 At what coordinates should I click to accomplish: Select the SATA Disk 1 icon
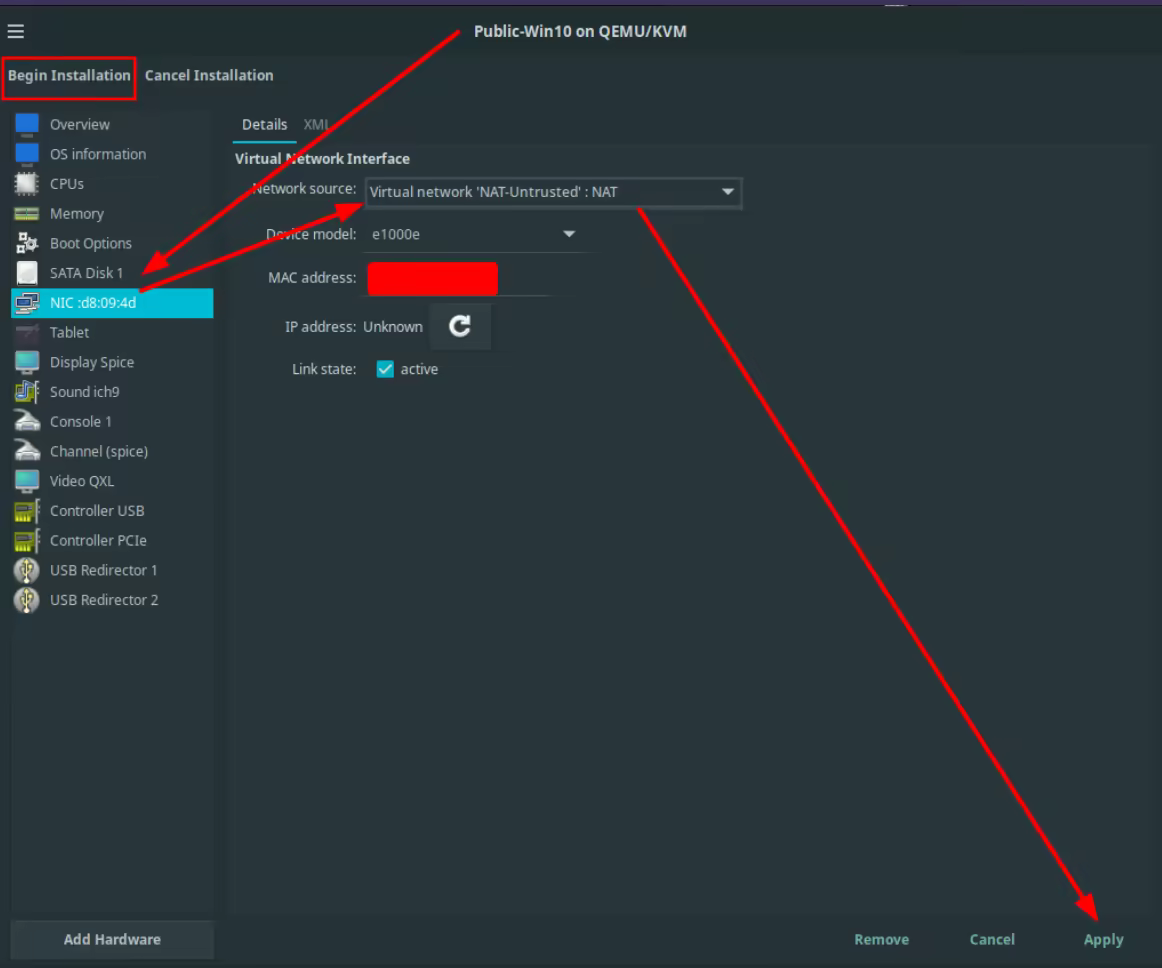[27, 273]
